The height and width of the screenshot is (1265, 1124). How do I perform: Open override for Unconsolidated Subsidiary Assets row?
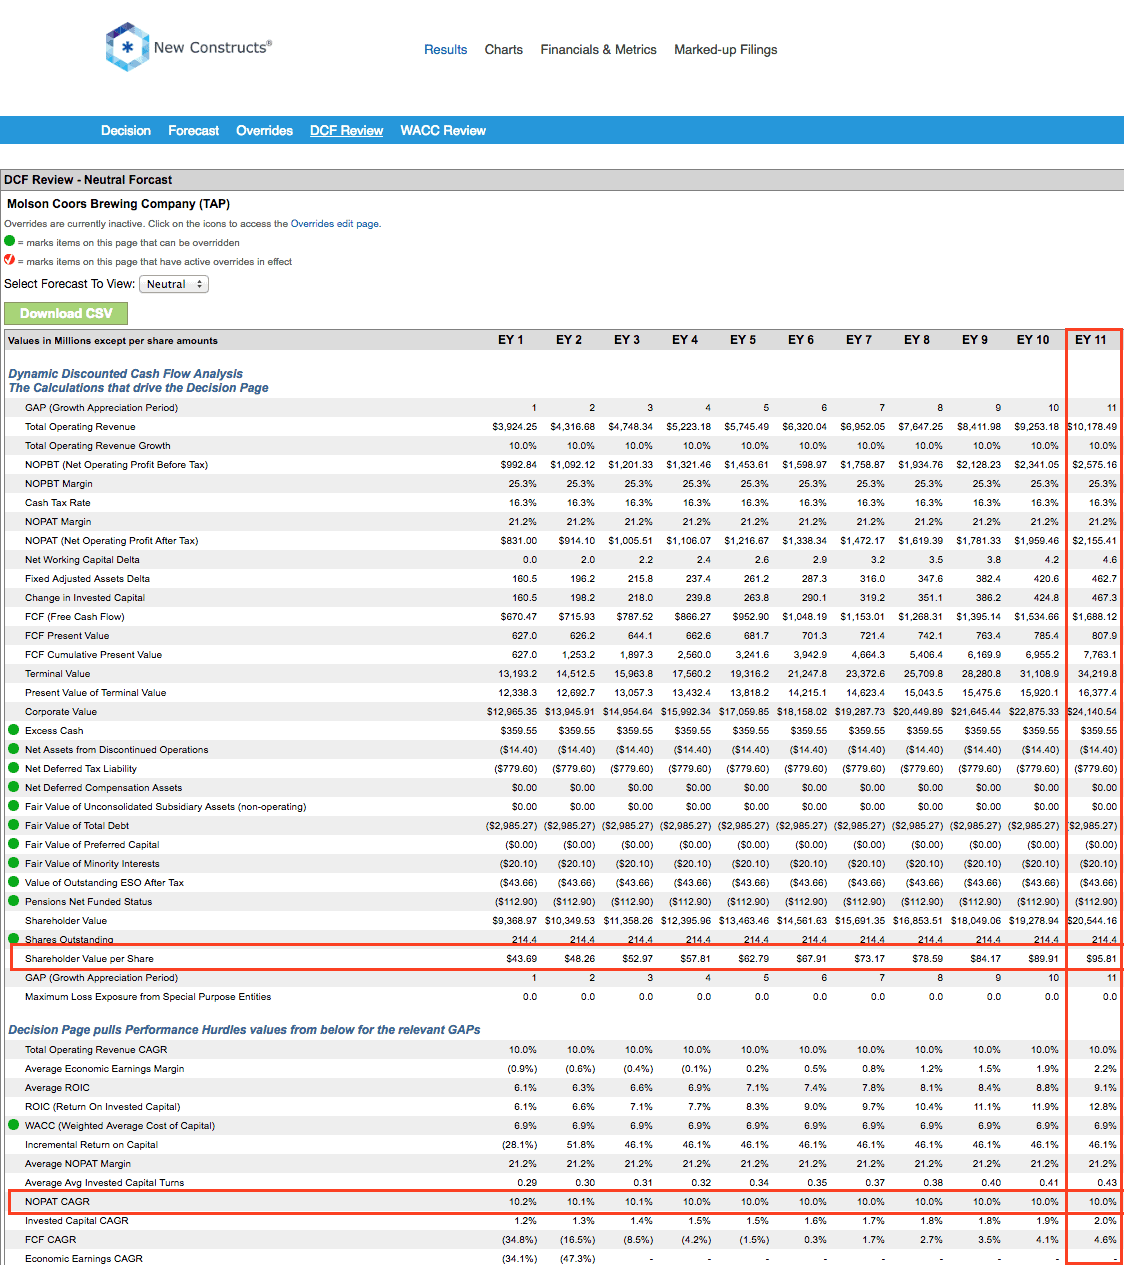14,806
